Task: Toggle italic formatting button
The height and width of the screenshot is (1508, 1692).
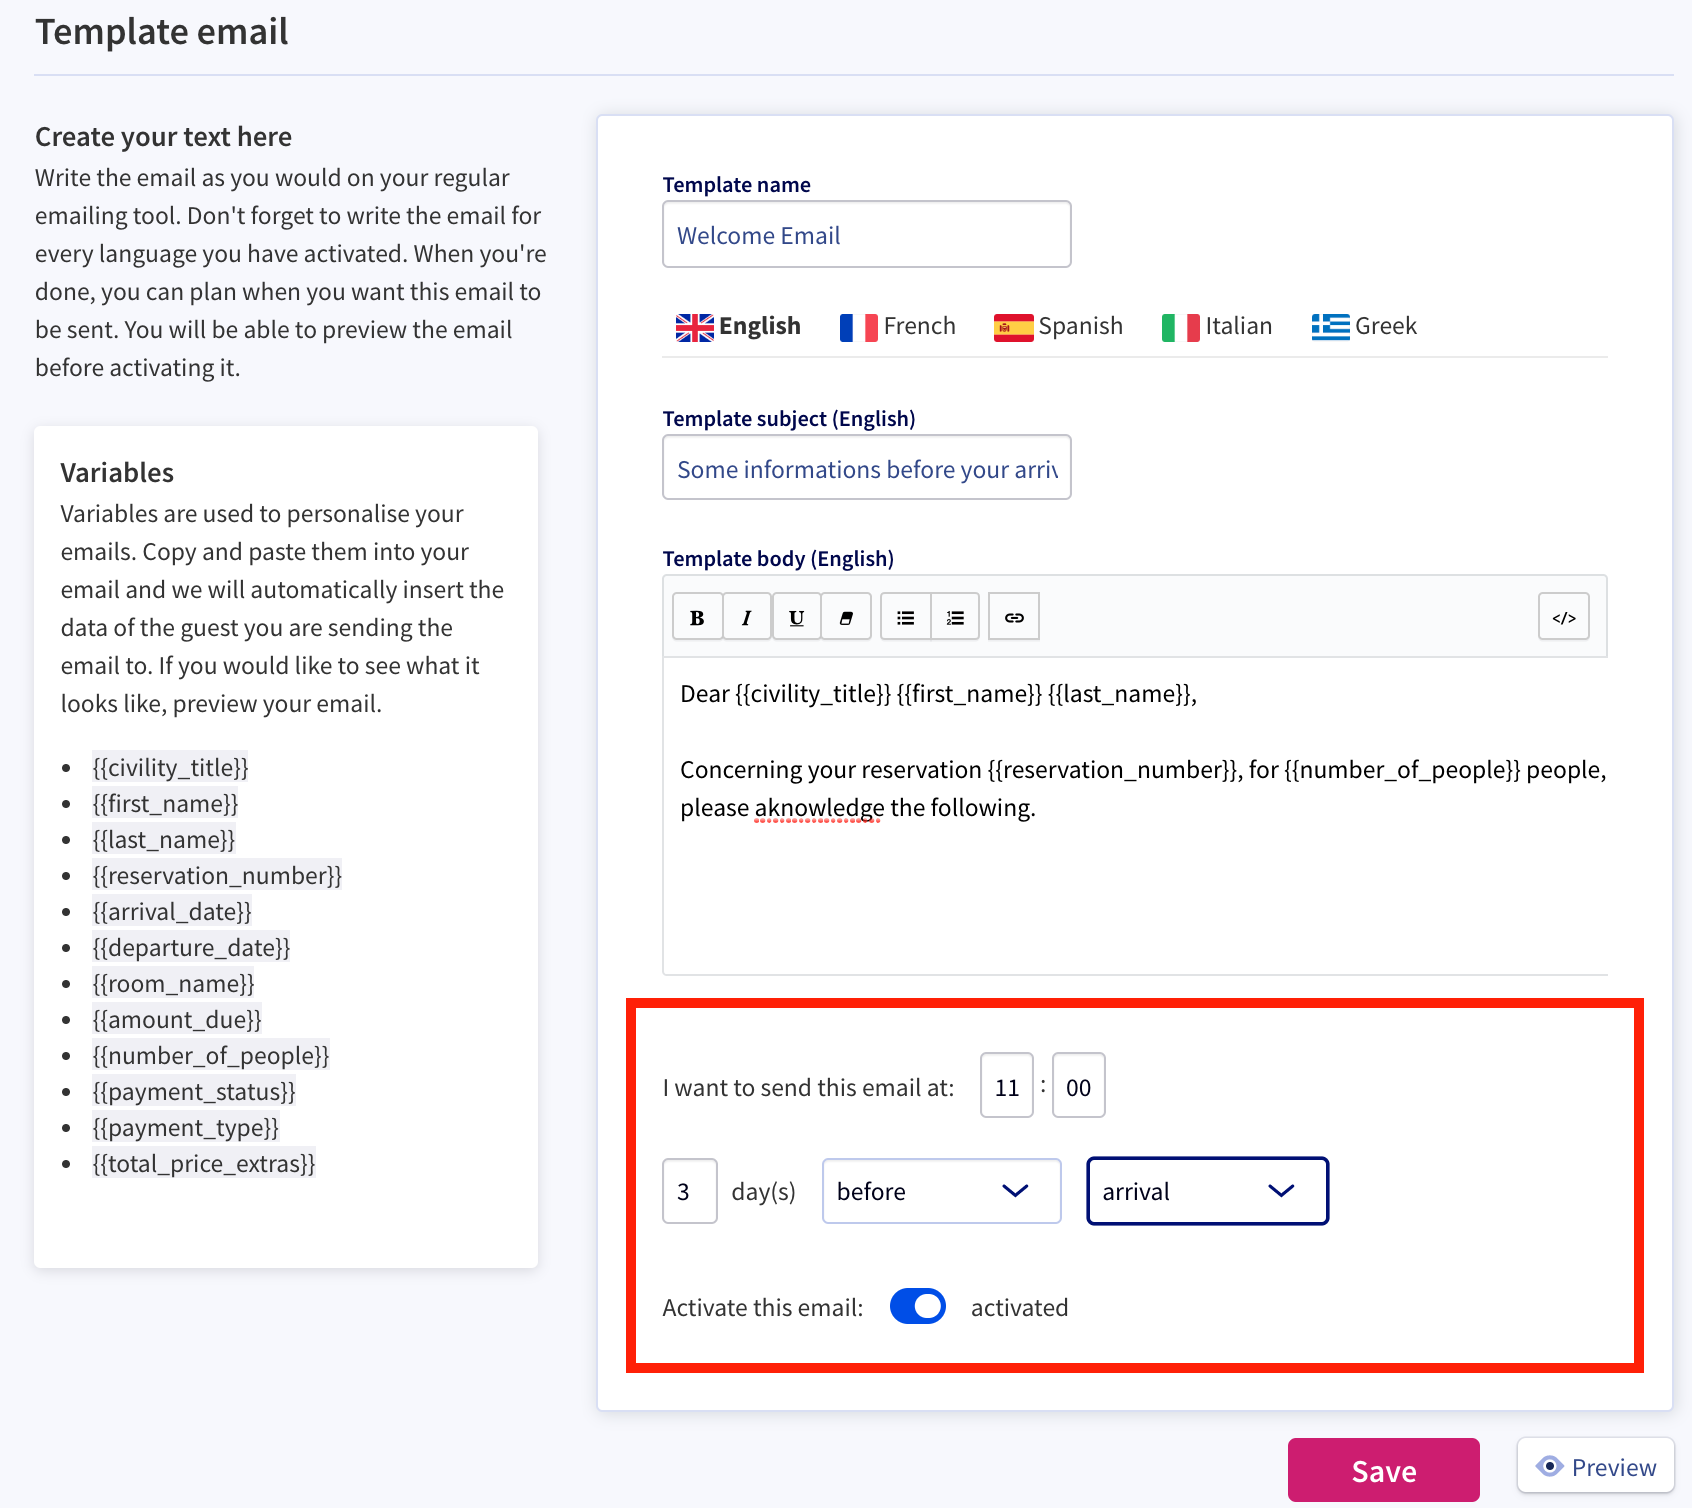Action: coord(747,617)
